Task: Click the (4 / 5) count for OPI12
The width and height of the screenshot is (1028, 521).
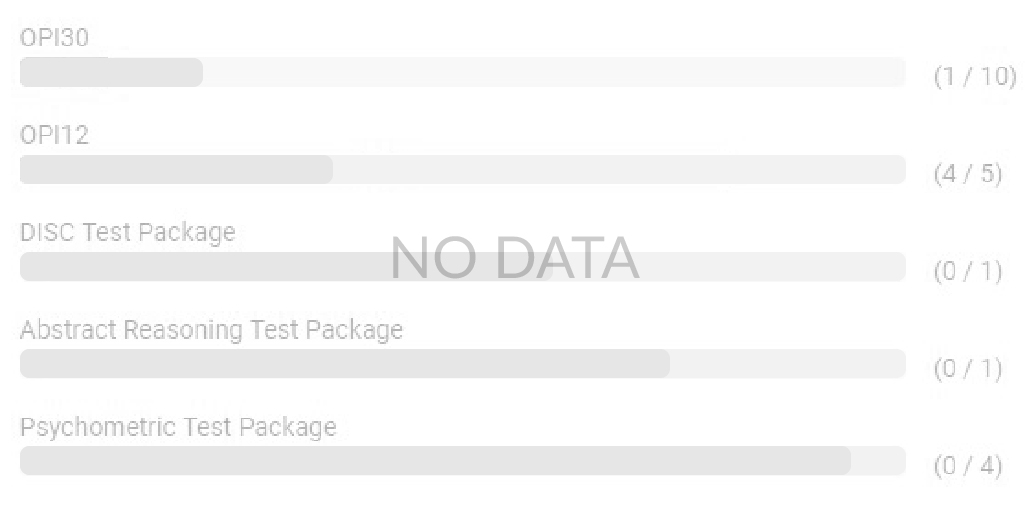Action: (x=967, y=174)
